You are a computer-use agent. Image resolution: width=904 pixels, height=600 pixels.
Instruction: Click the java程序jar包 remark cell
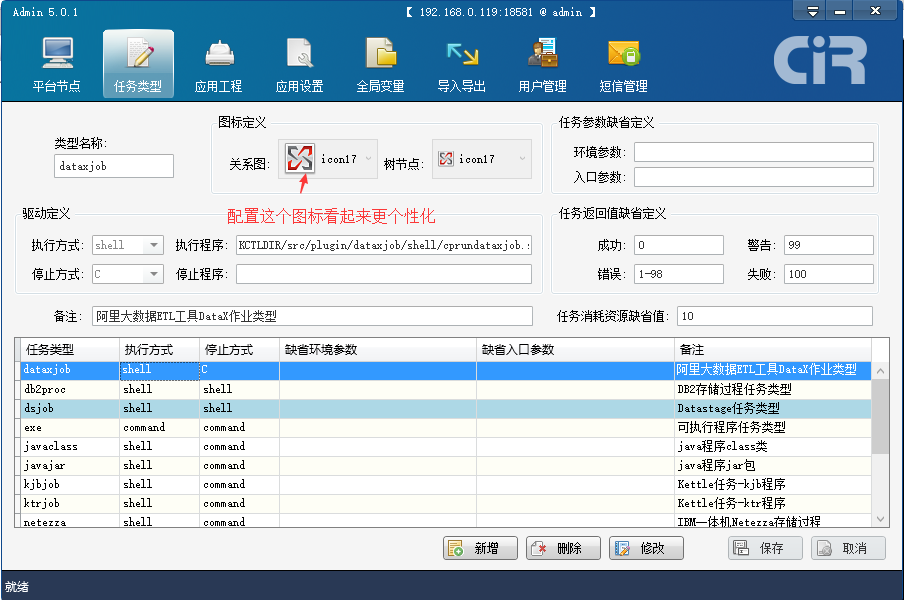(x=773, y=465)
